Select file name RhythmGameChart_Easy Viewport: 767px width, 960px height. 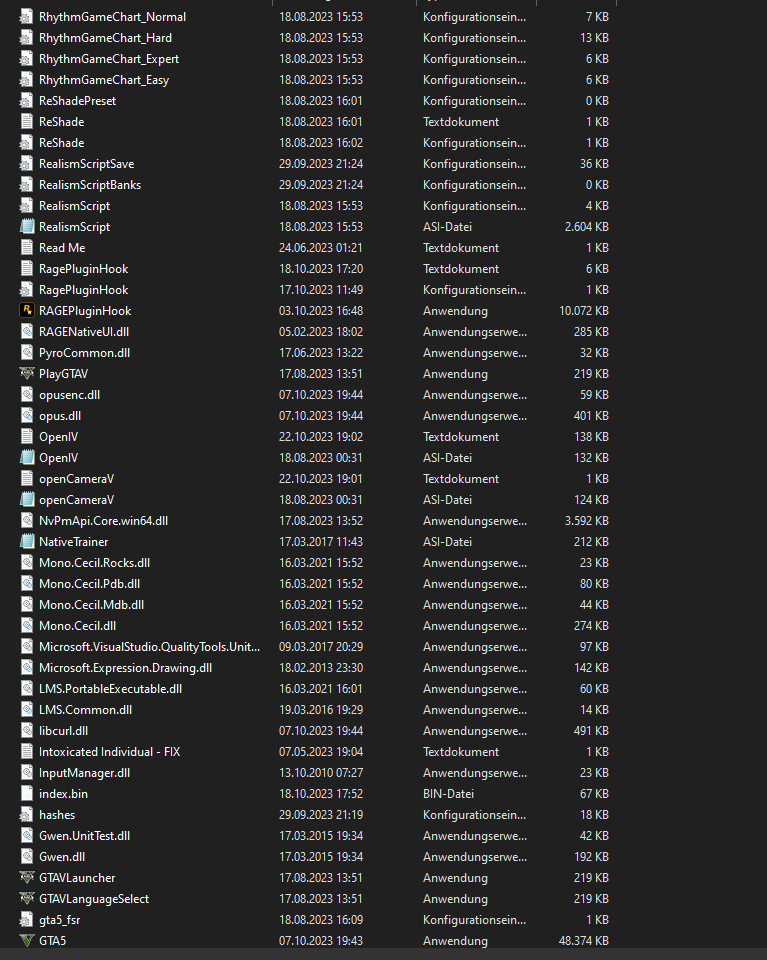tap(104, 80)
